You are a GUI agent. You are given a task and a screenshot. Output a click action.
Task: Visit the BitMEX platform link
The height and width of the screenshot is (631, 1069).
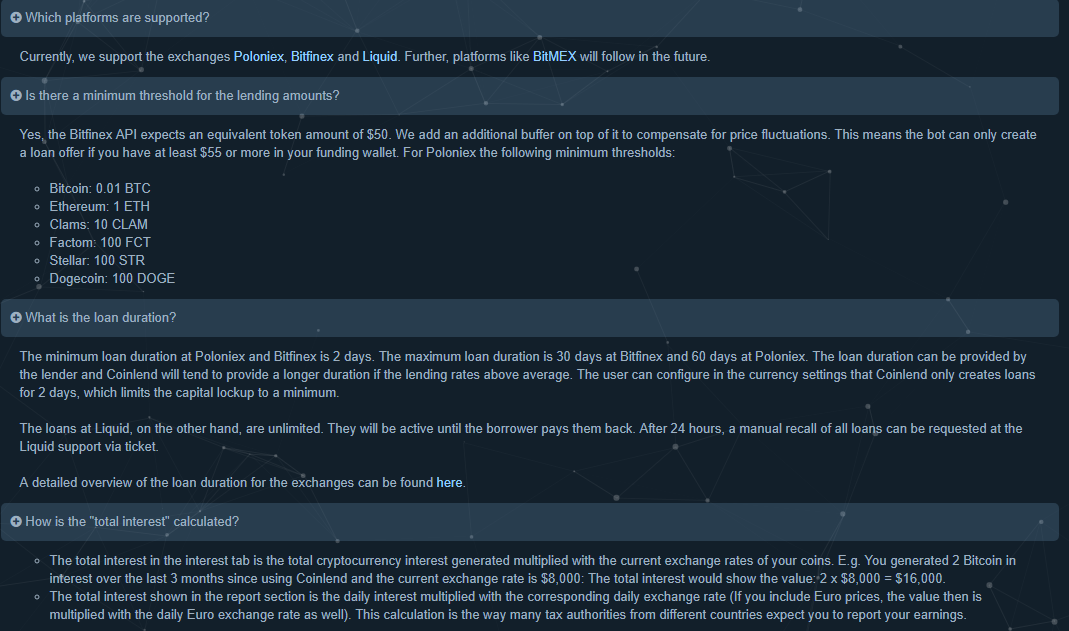(x=554, y=57)
